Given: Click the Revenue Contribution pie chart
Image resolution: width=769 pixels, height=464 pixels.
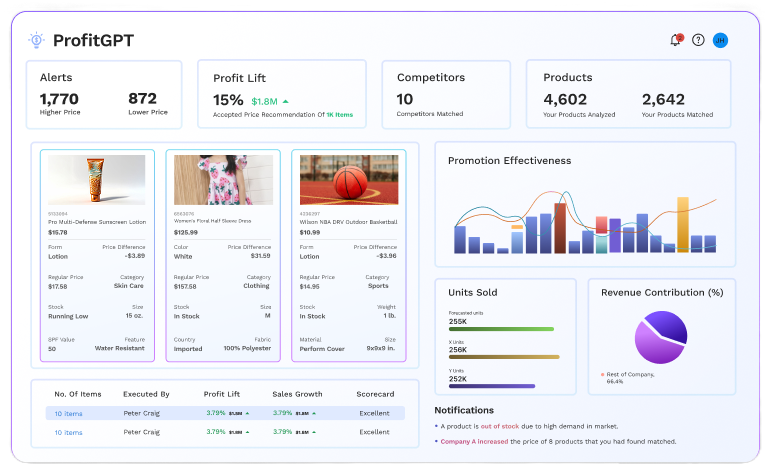Looking at the screenshot, I should (656, 336).
